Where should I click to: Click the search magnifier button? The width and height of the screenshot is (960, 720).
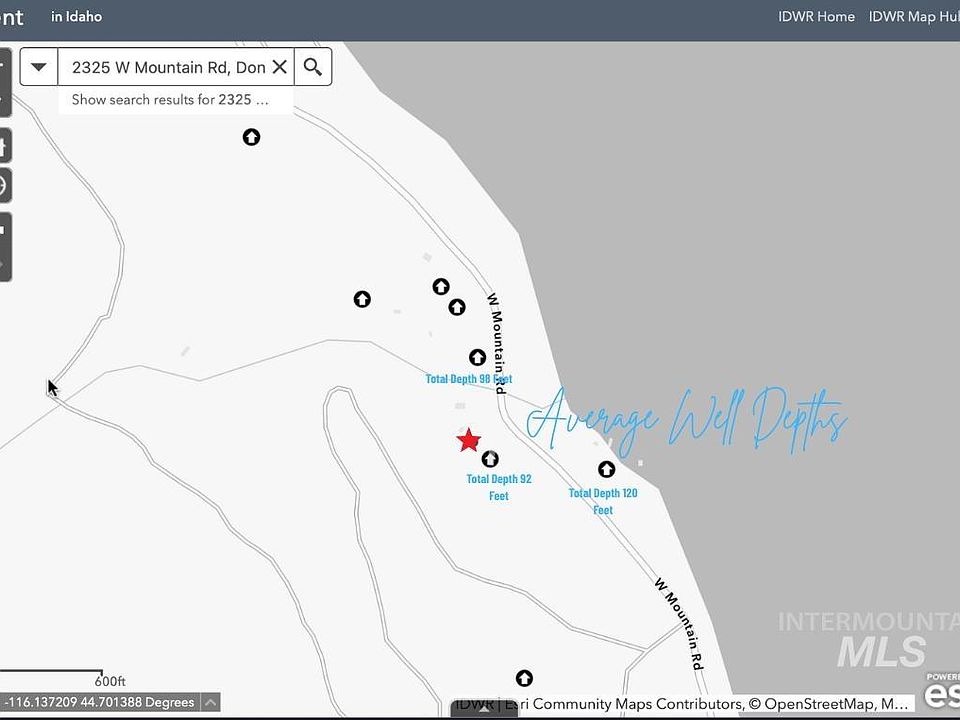[313, 67]
